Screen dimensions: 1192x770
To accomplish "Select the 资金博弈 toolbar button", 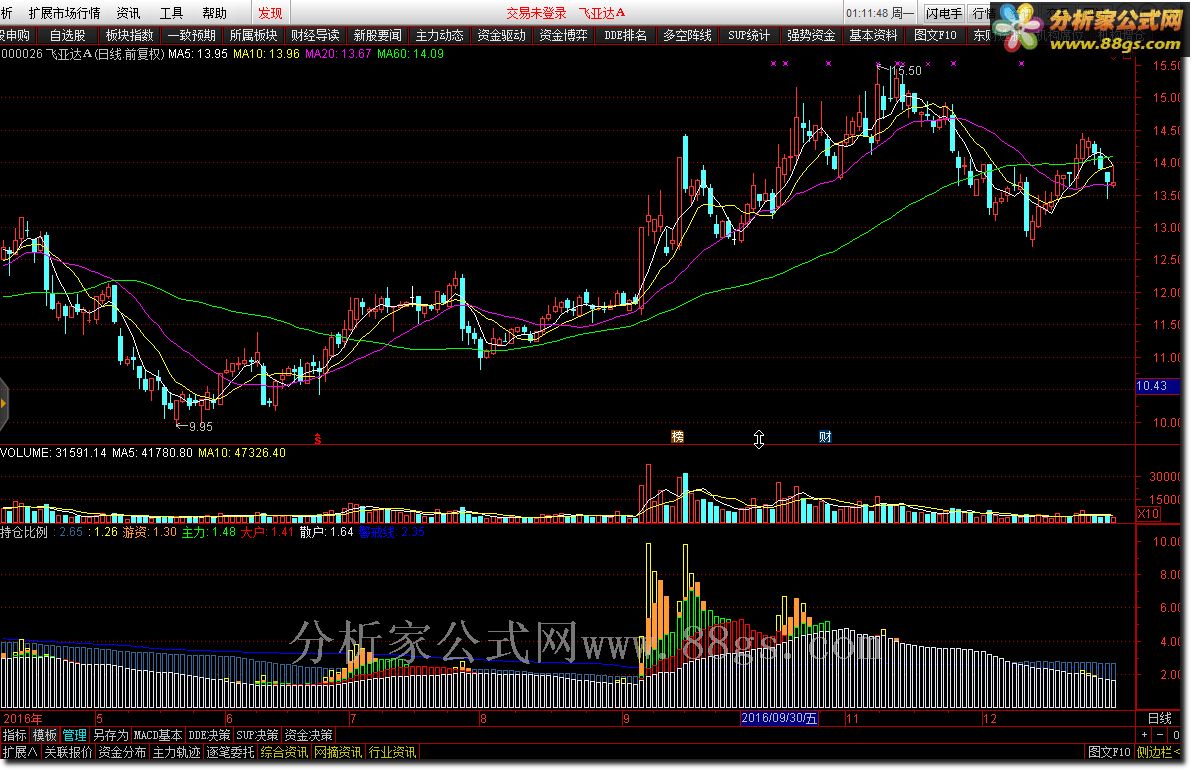I will click(563, 35).
